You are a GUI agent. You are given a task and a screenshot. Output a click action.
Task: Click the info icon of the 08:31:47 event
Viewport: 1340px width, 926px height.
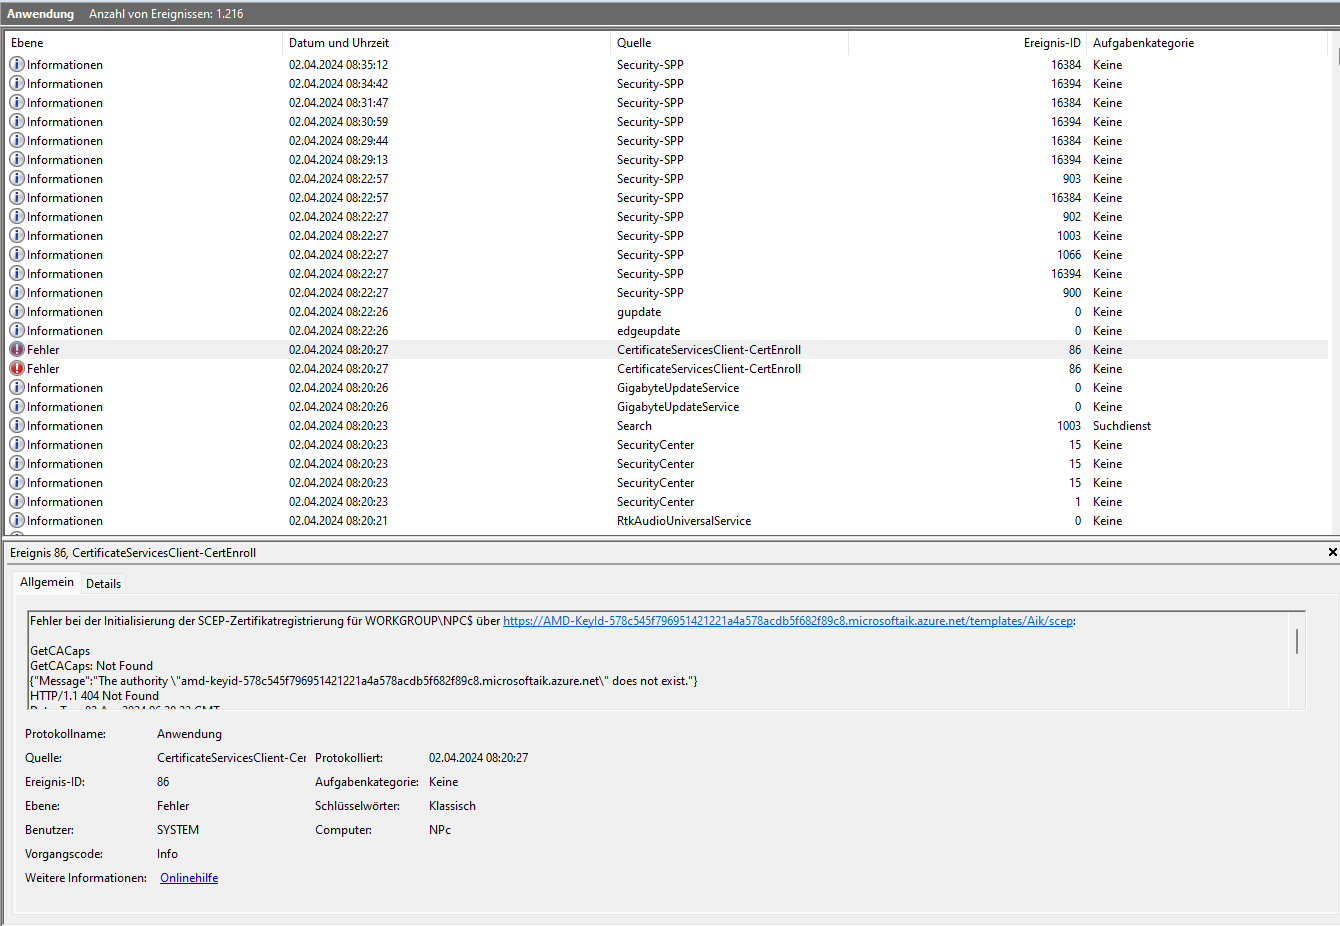[17, 102]
